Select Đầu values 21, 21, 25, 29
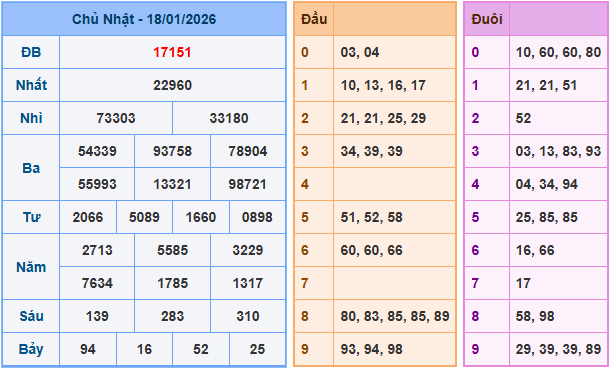611x368 pixels. tap(383, 118)
